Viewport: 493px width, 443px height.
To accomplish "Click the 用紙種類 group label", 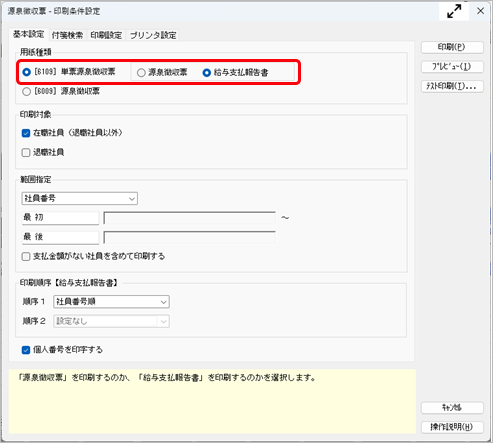I will (36, 52).
